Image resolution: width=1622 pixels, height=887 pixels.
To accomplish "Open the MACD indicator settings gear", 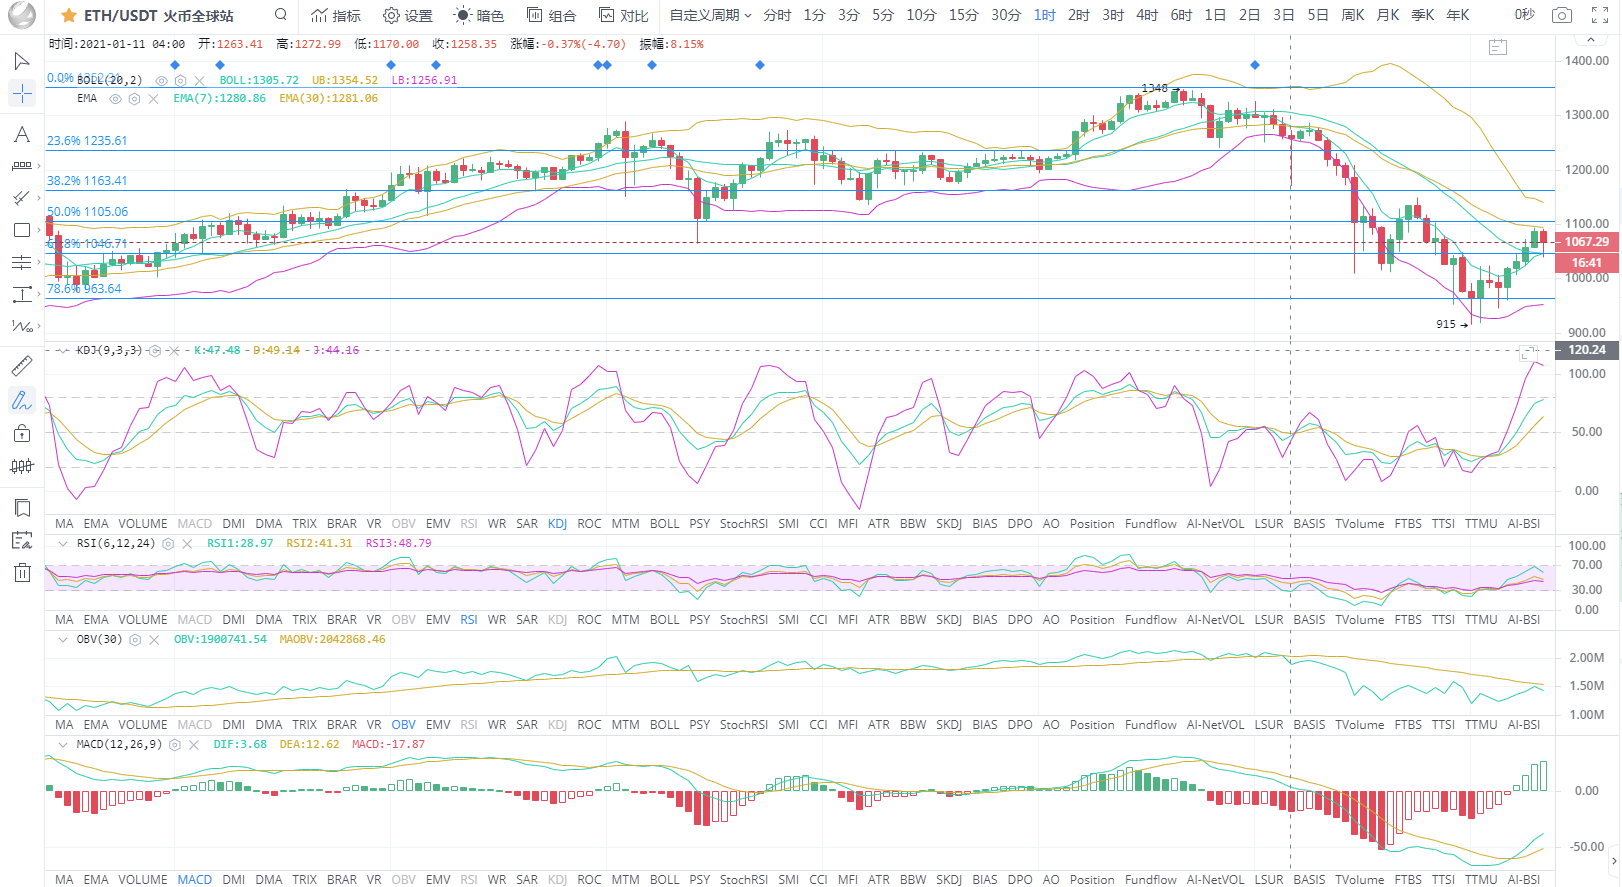I will pyautogui.click(x=175, y=745).
